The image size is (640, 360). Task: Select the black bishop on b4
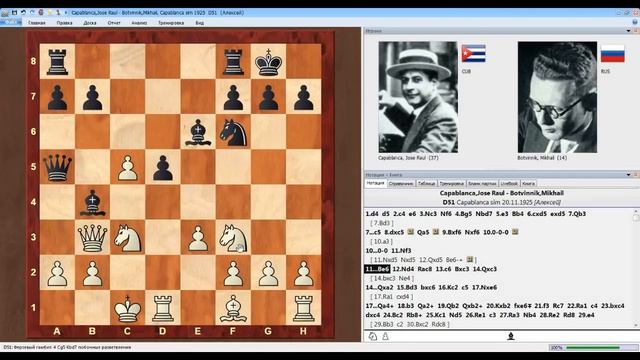92,202
